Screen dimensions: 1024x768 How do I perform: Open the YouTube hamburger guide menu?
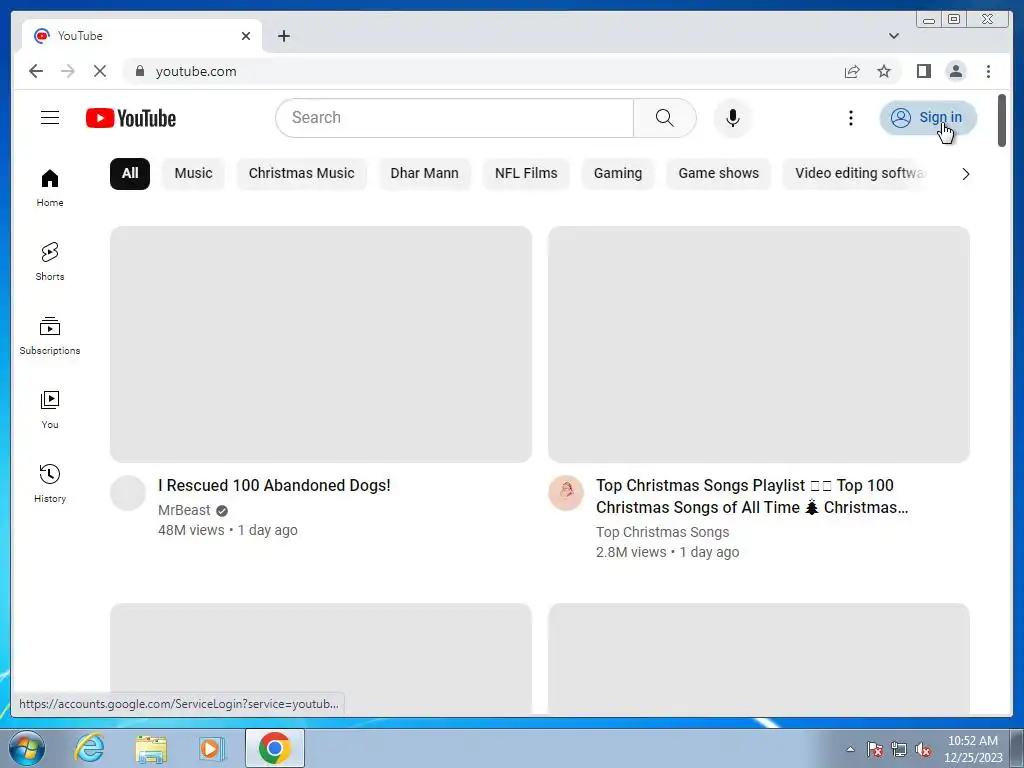coord(50,118)
